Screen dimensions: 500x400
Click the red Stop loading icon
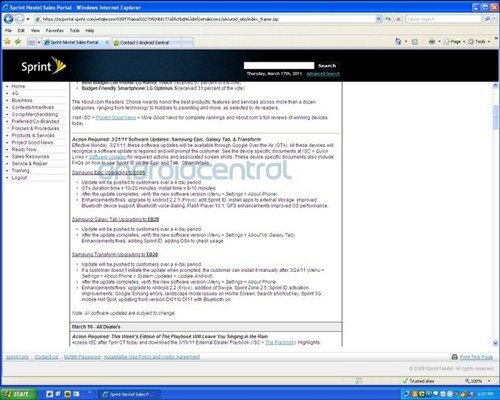[x=398, y=19]
